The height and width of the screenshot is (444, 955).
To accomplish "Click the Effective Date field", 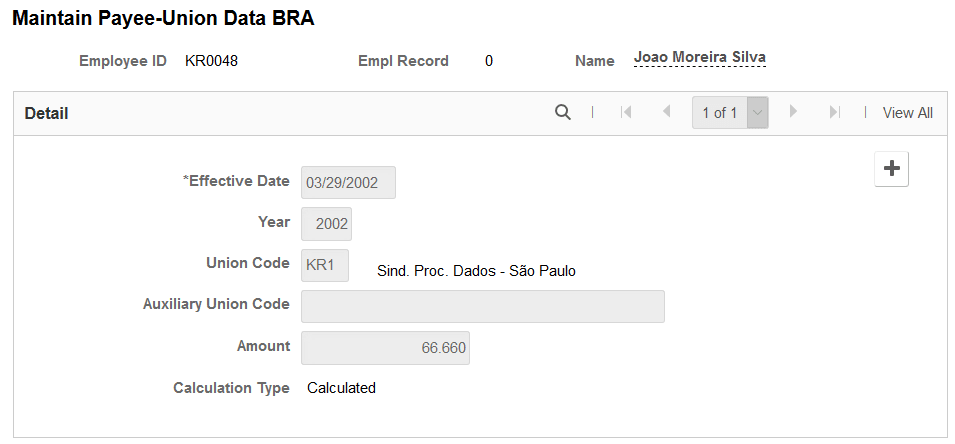I will 348,183.
